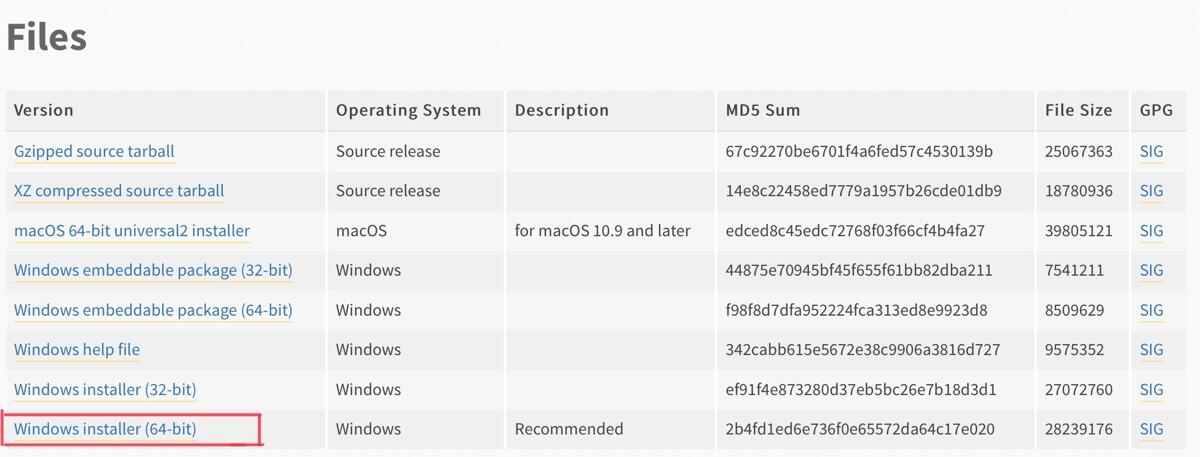This screenshot has height=457, width=1200.
Task: Download Windows embeddable package (32-bit)
Action: 153,270
